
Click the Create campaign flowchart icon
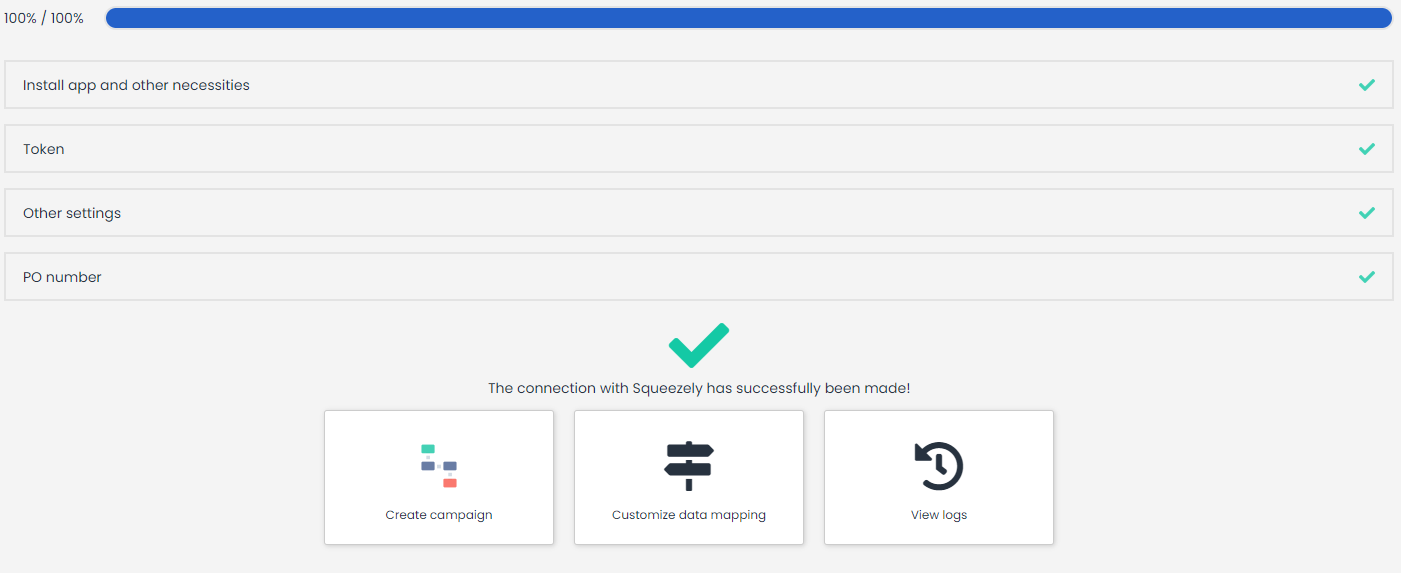pyautogui.click(x=439, y=466)
